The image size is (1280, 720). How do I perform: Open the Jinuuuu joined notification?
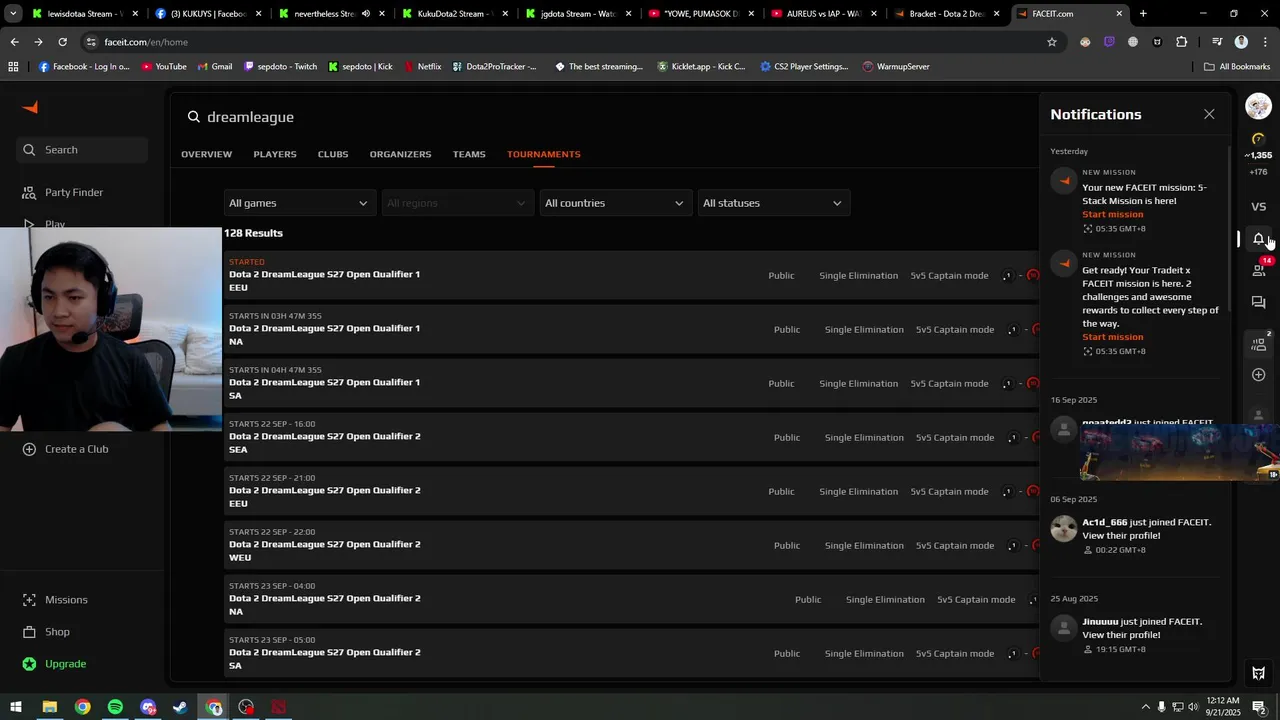pyautogui.click(x=1135, y=634)
